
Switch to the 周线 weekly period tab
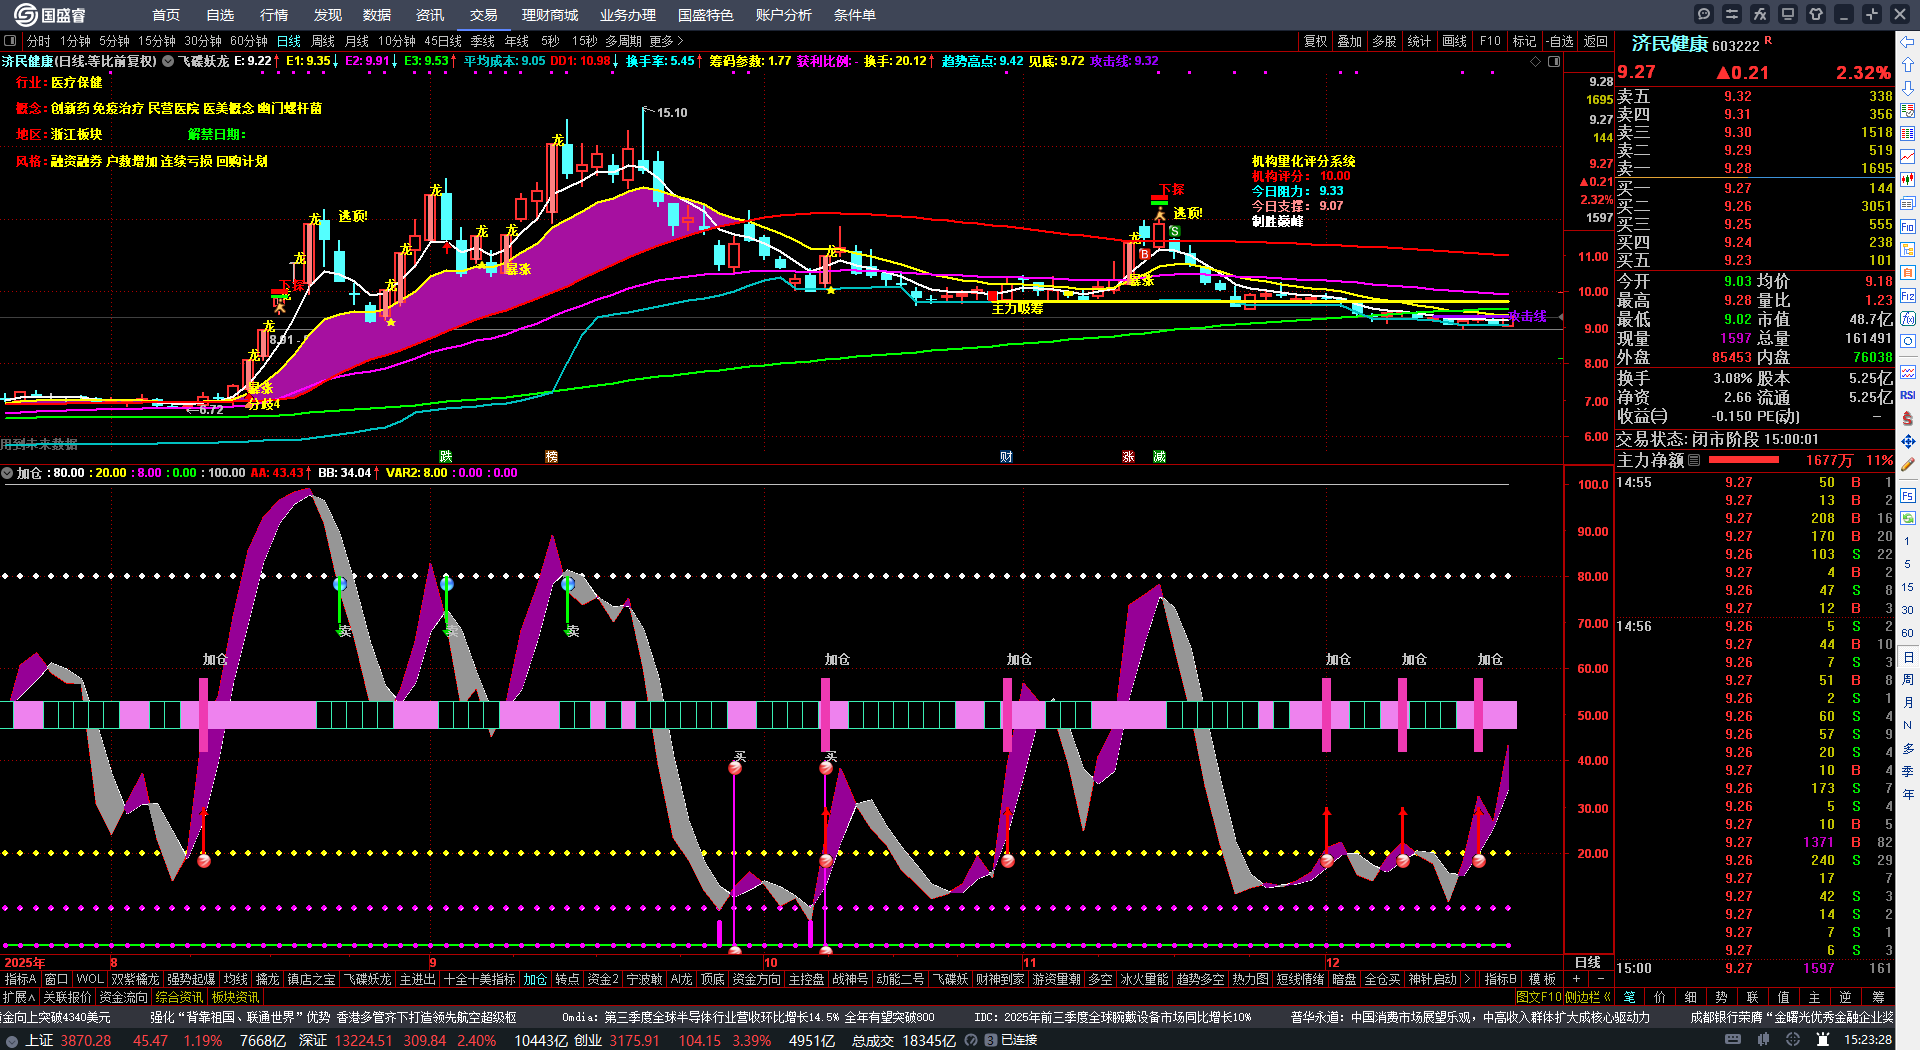click(x=323, y=41)
